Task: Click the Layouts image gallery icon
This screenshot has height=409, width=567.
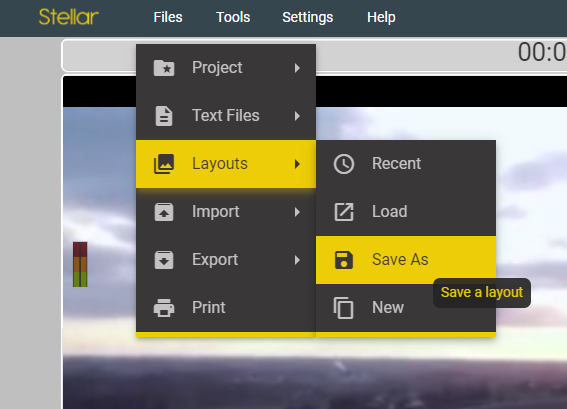Action: (164, 164)
